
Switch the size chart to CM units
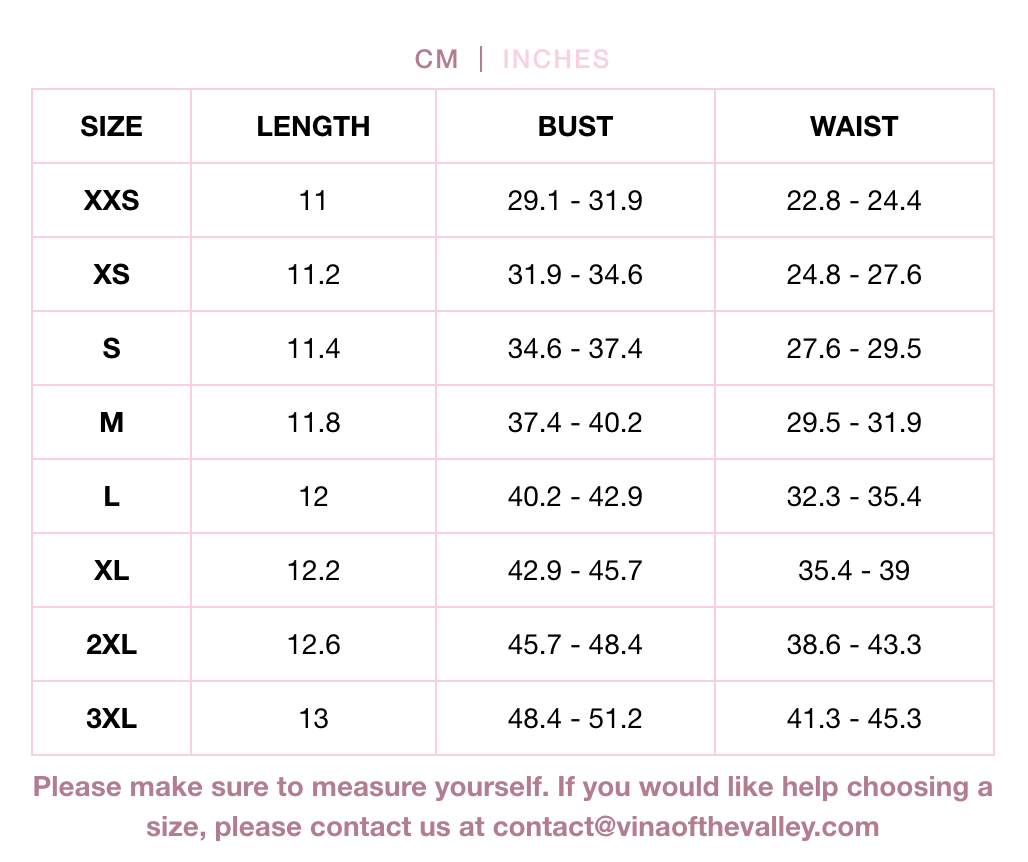click(436, 59)
